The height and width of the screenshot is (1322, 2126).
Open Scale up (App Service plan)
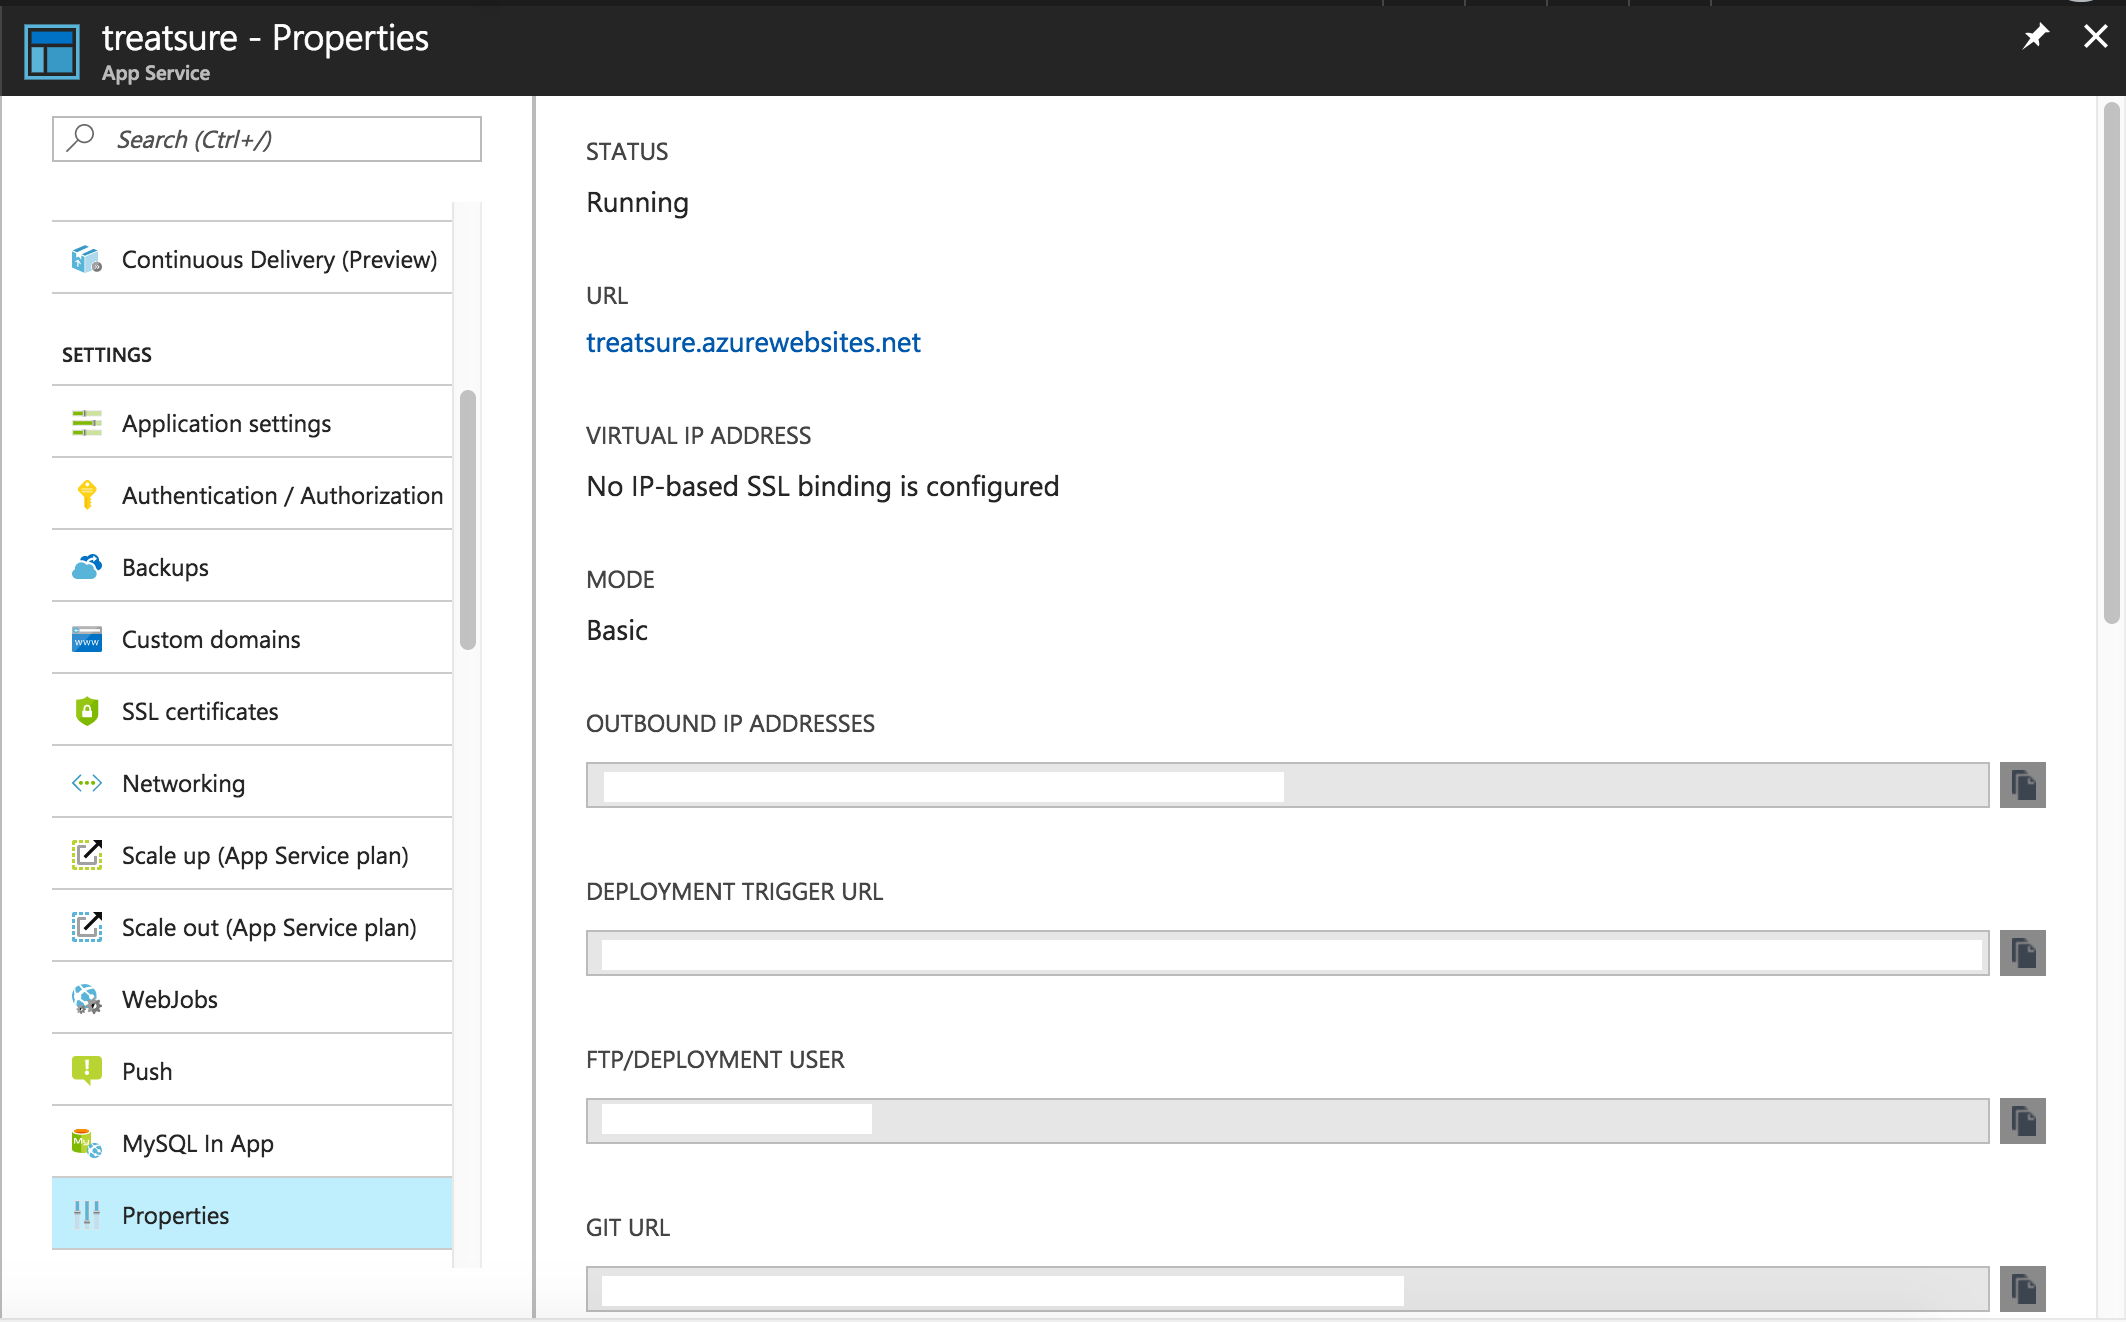coord(252,855)
